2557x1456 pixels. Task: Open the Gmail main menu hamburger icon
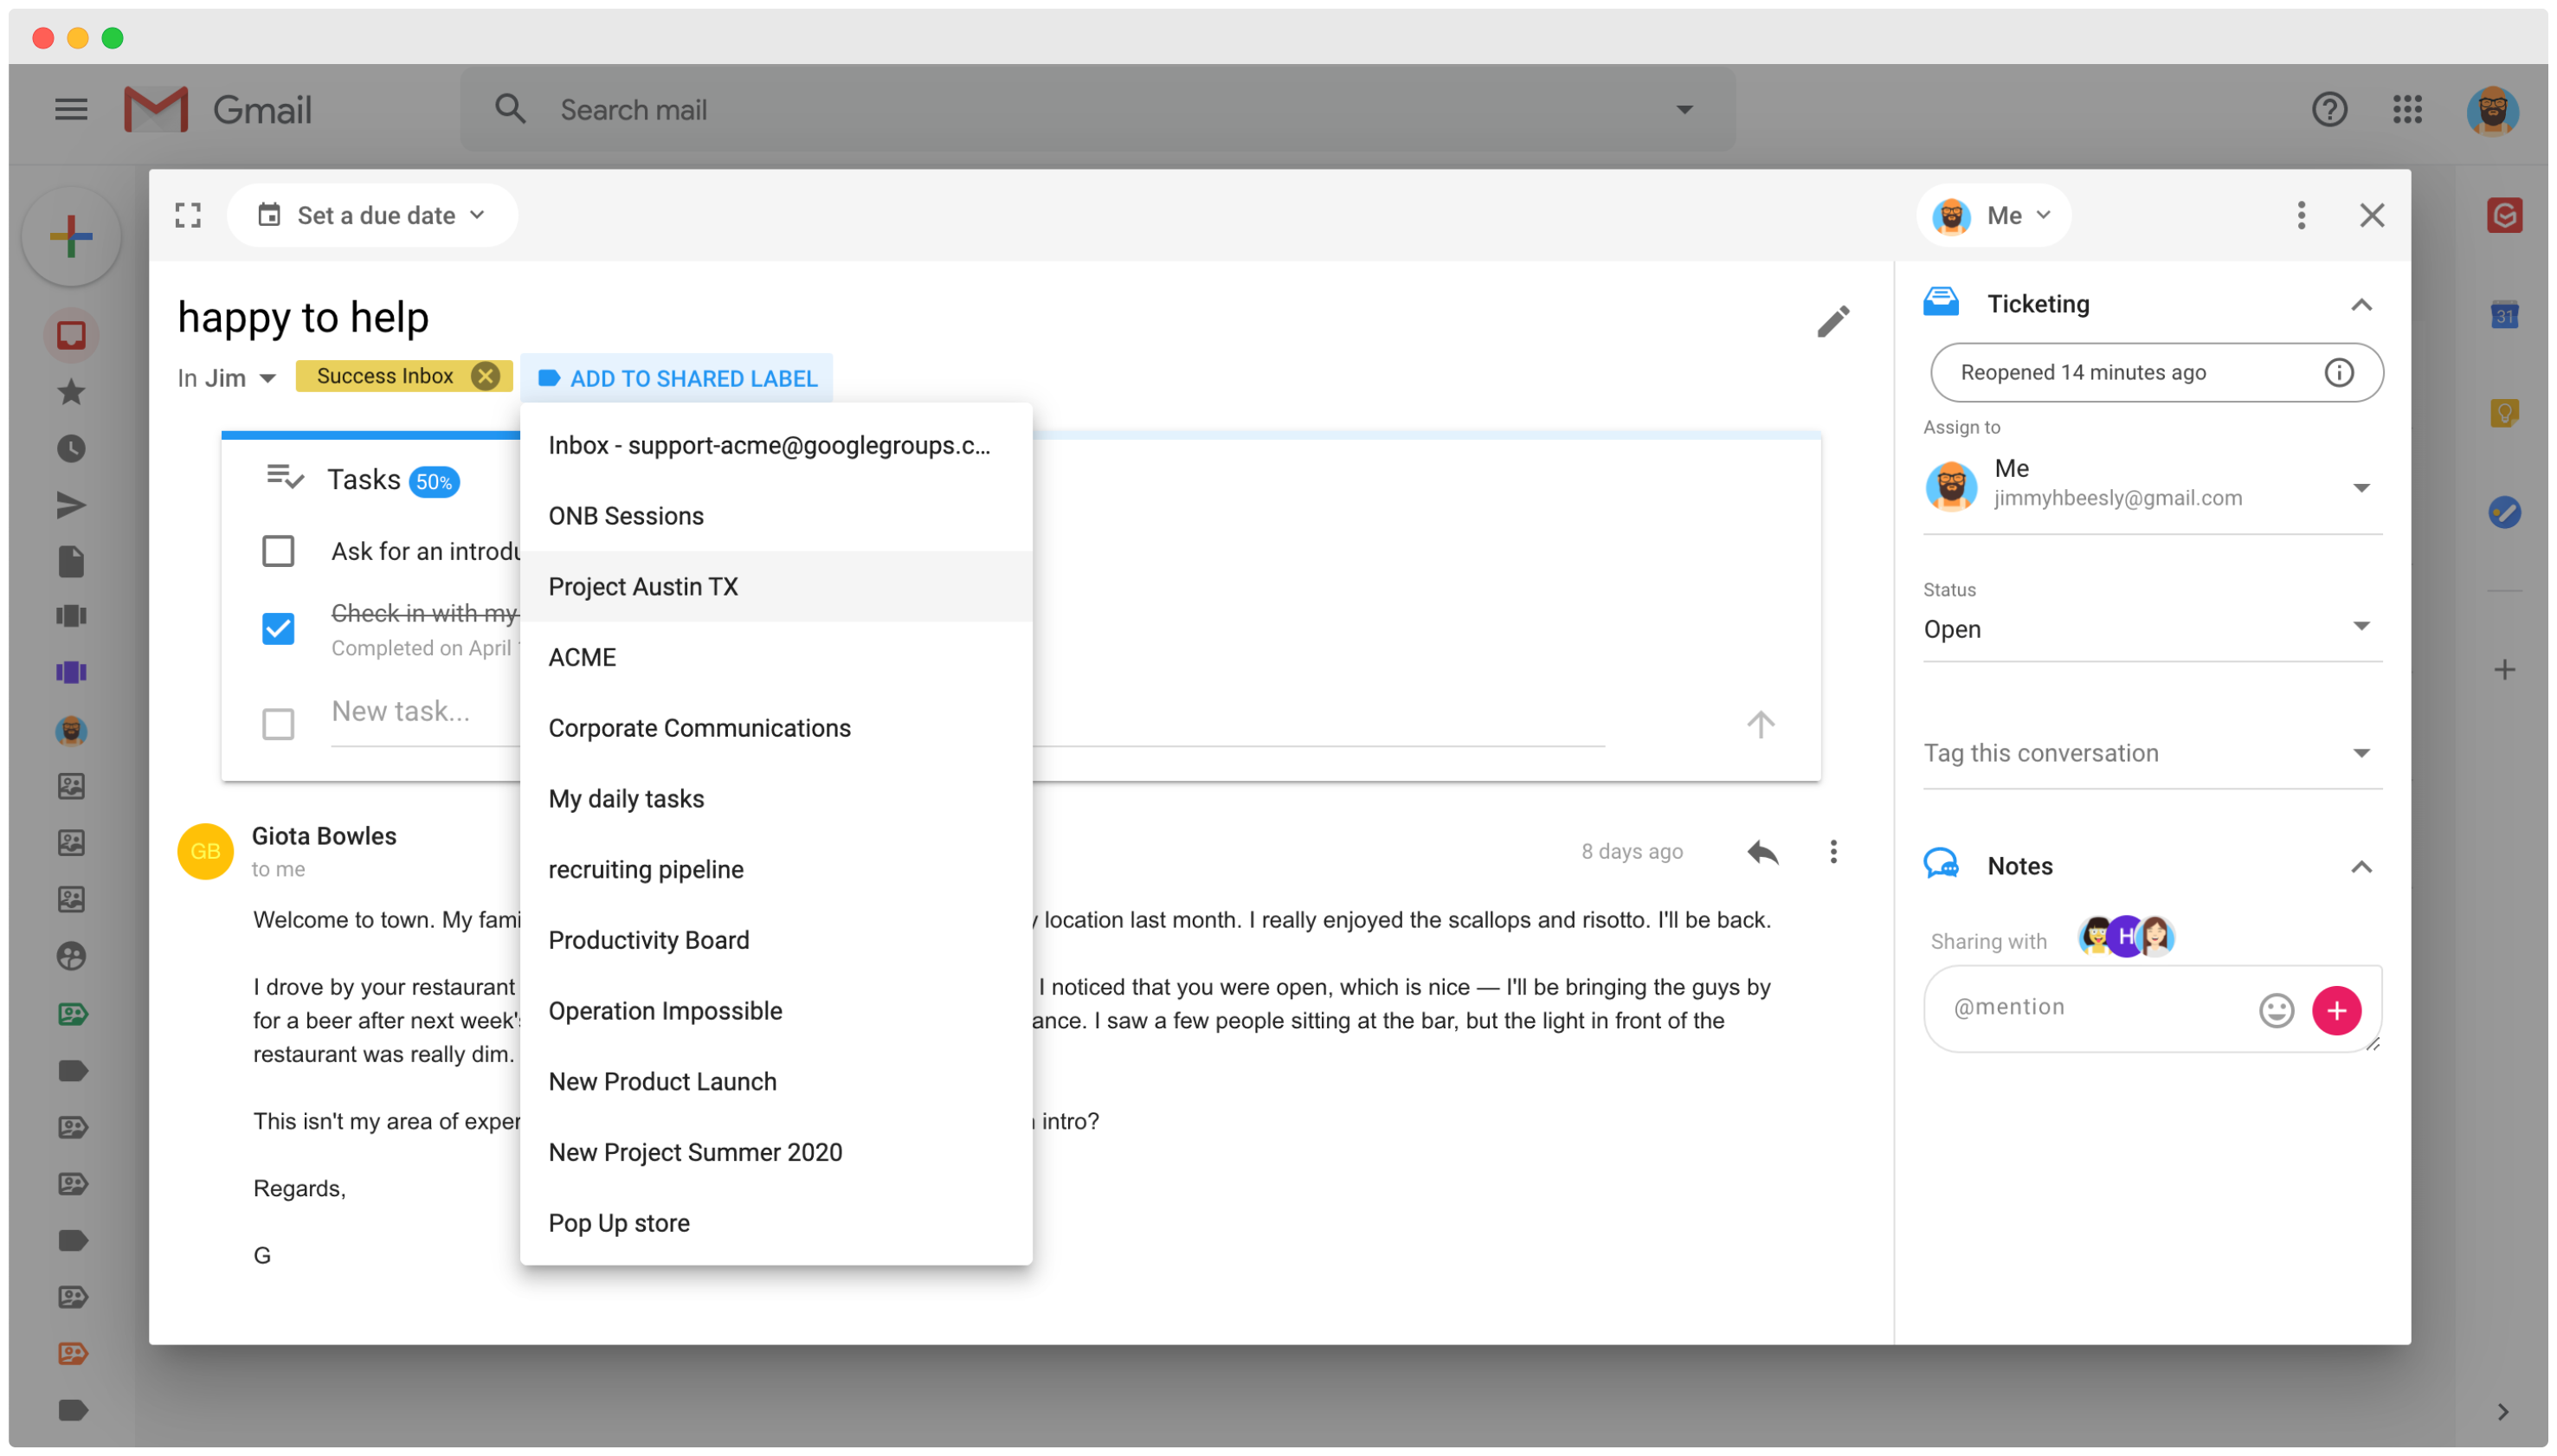[x=71, y=109]
